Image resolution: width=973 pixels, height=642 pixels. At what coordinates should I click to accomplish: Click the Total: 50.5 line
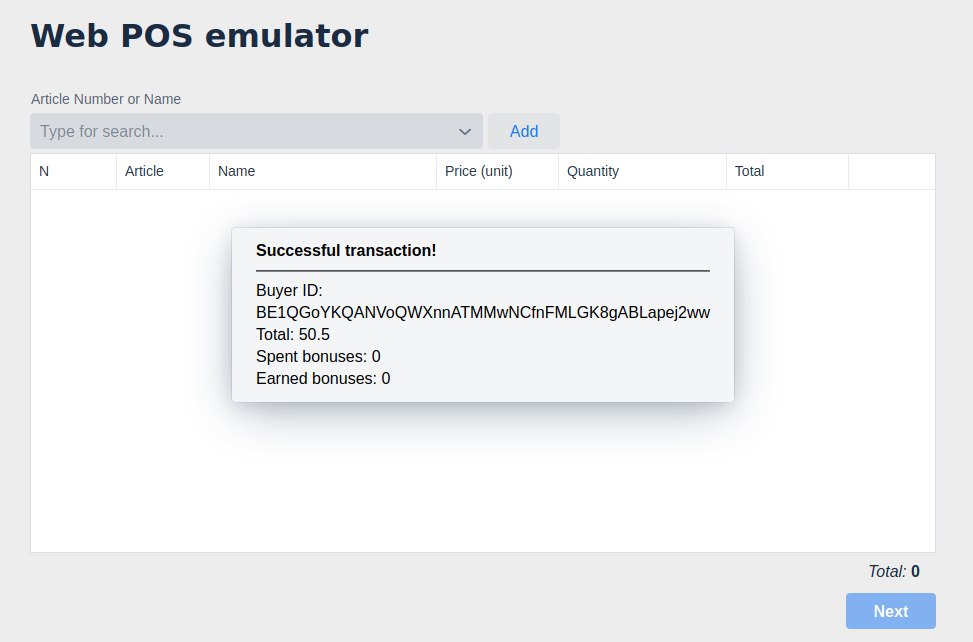(x=293, y=334)
